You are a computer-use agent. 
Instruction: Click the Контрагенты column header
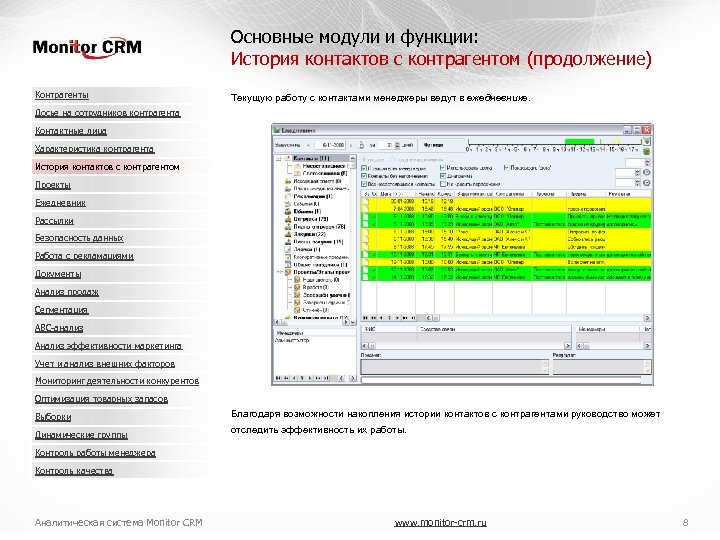[x=512, y=194]
